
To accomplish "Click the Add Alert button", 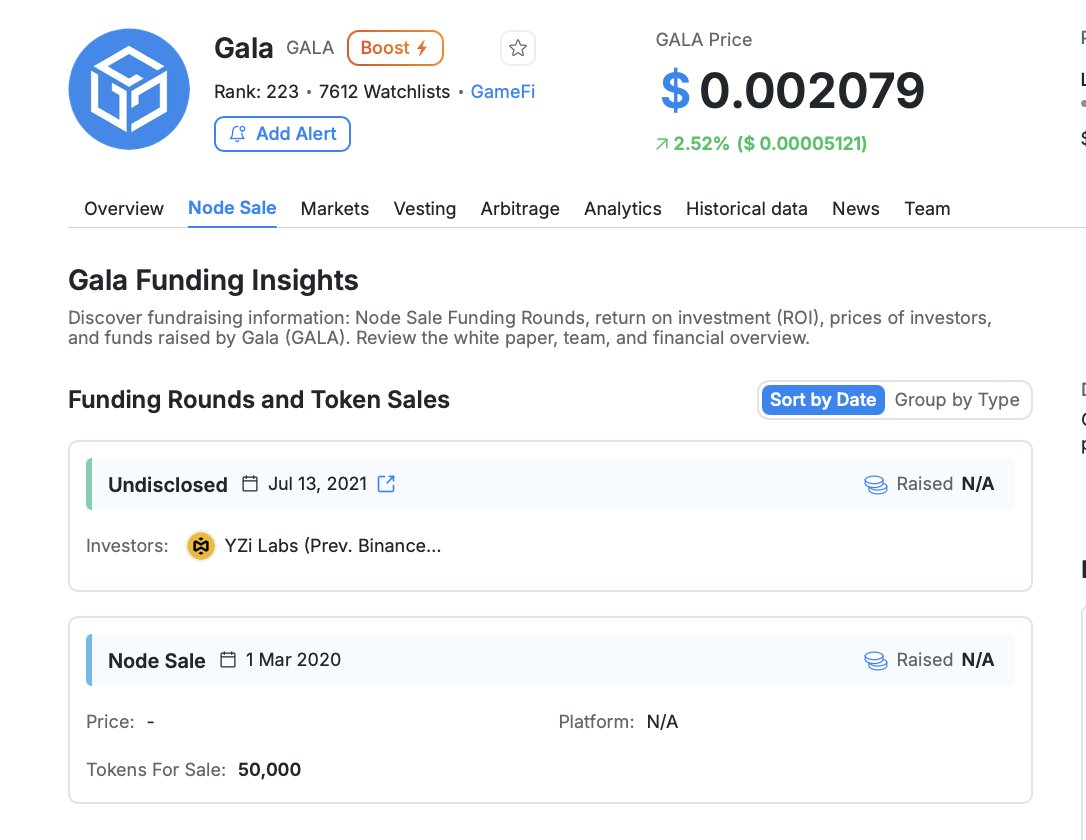I will coord(283,134).
